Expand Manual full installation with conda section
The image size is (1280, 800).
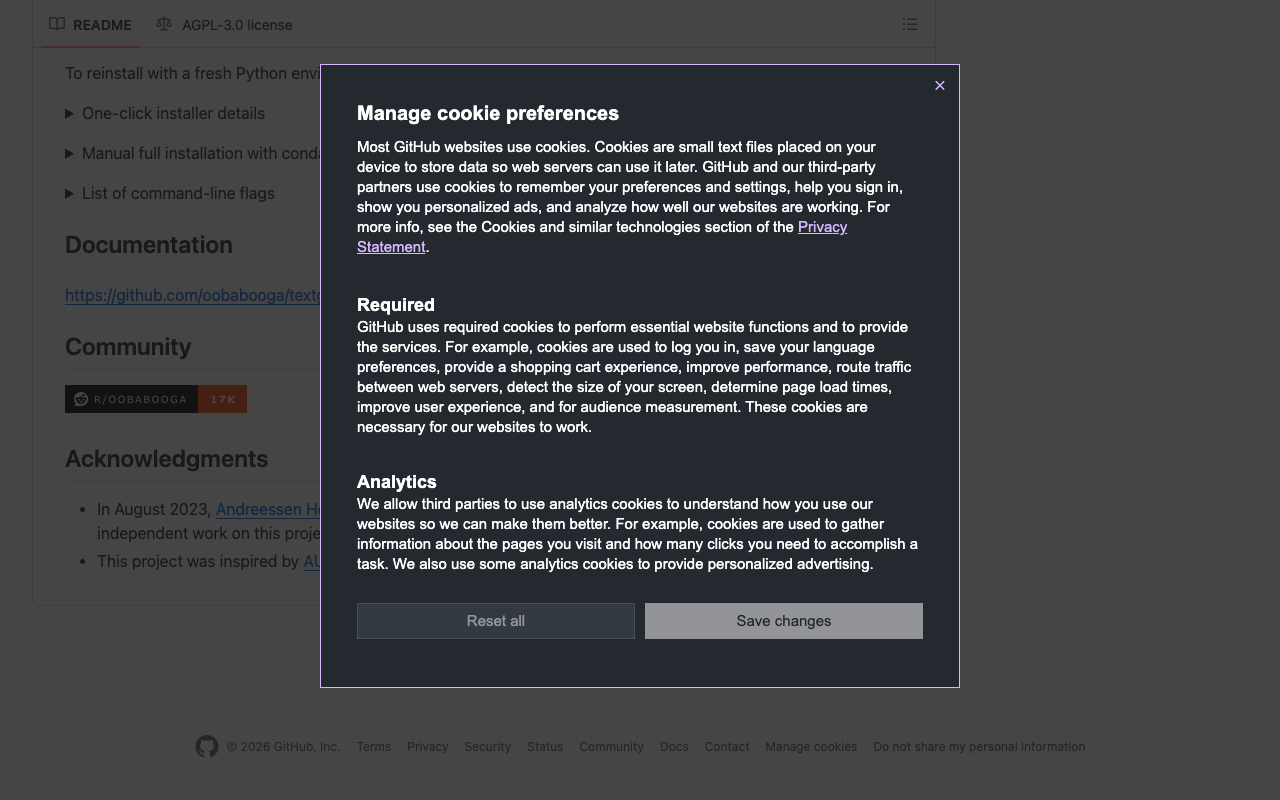pos(193,153)
